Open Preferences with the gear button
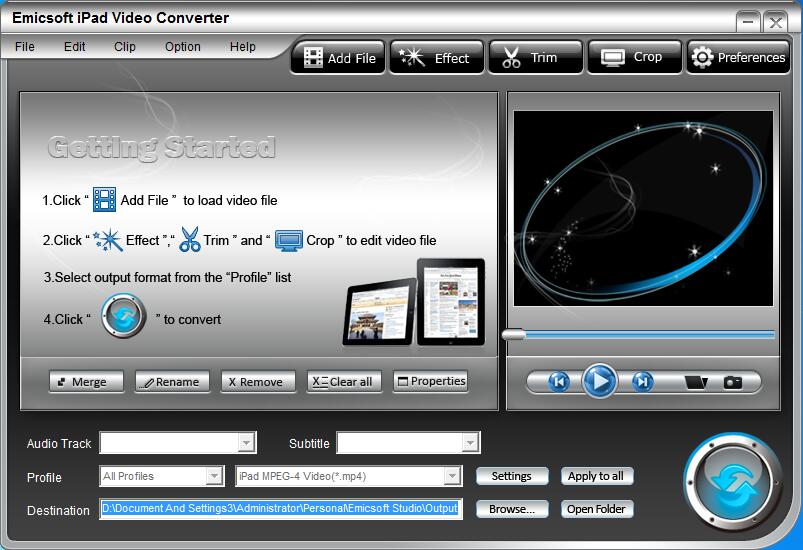Viewport: 803px width, 550px height. [x=738, y=57]
